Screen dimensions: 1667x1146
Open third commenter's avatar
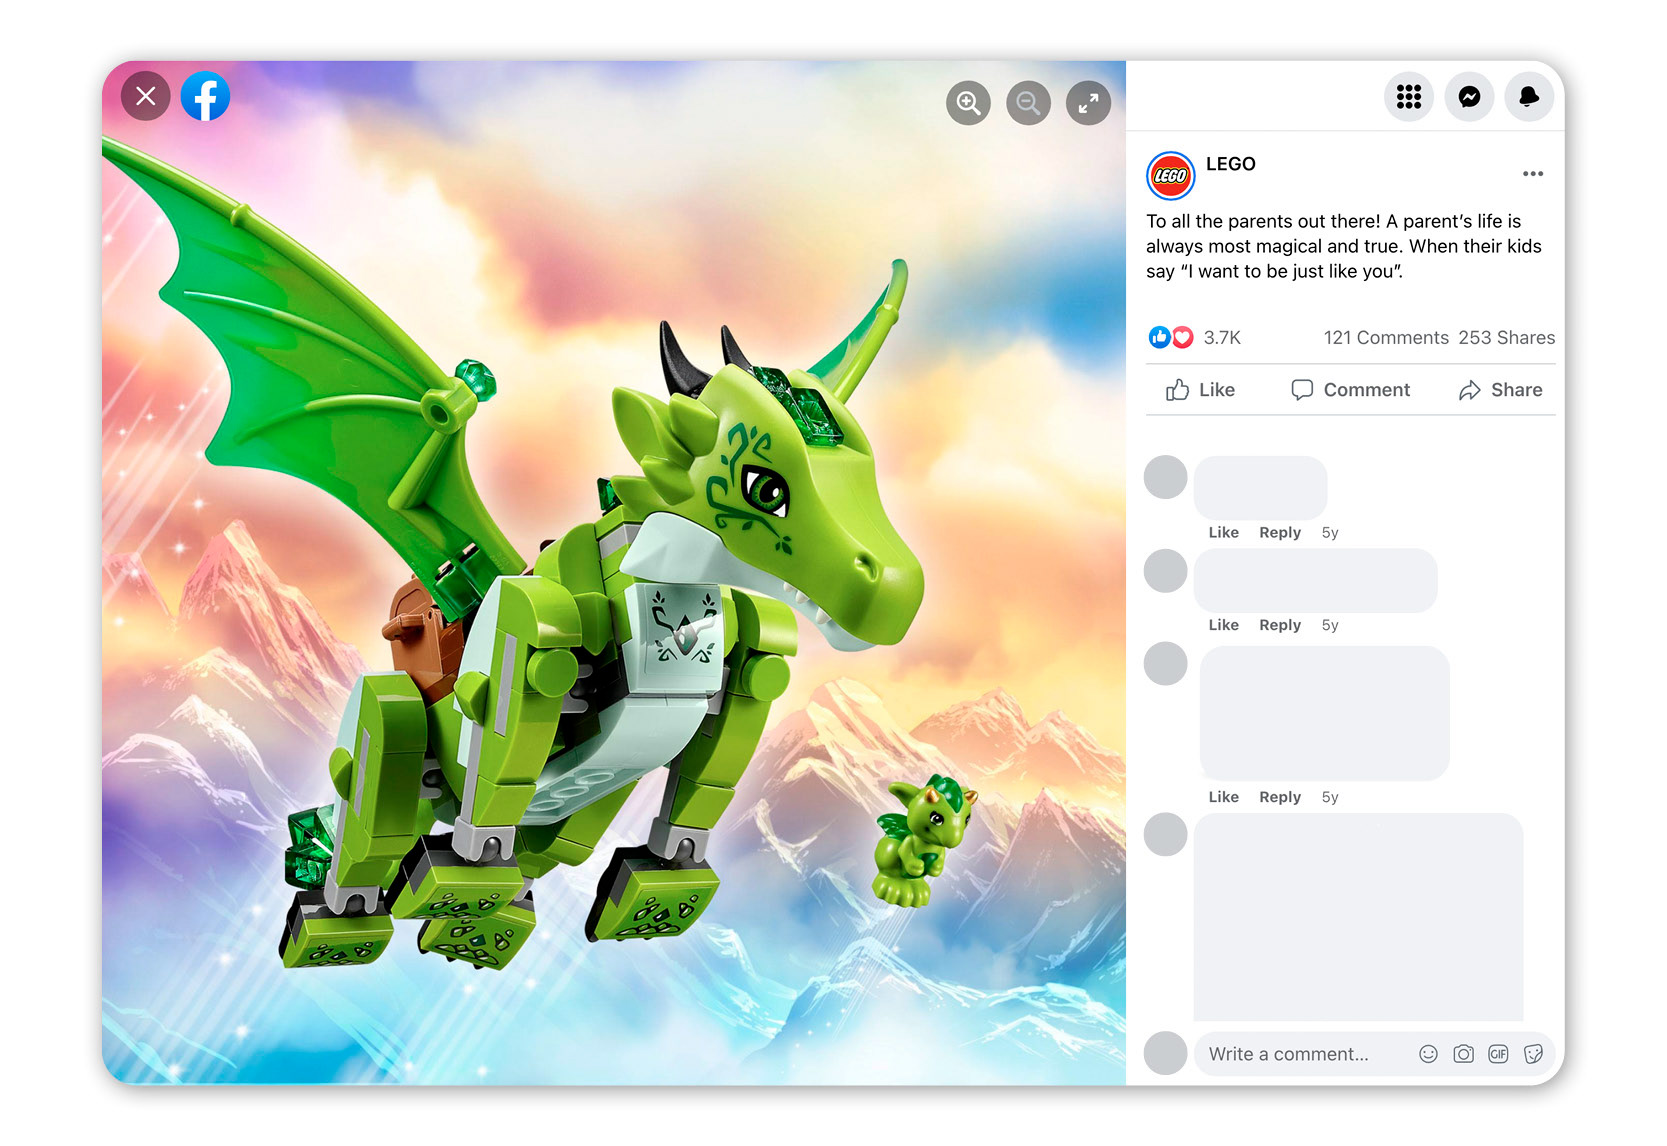1165,663
